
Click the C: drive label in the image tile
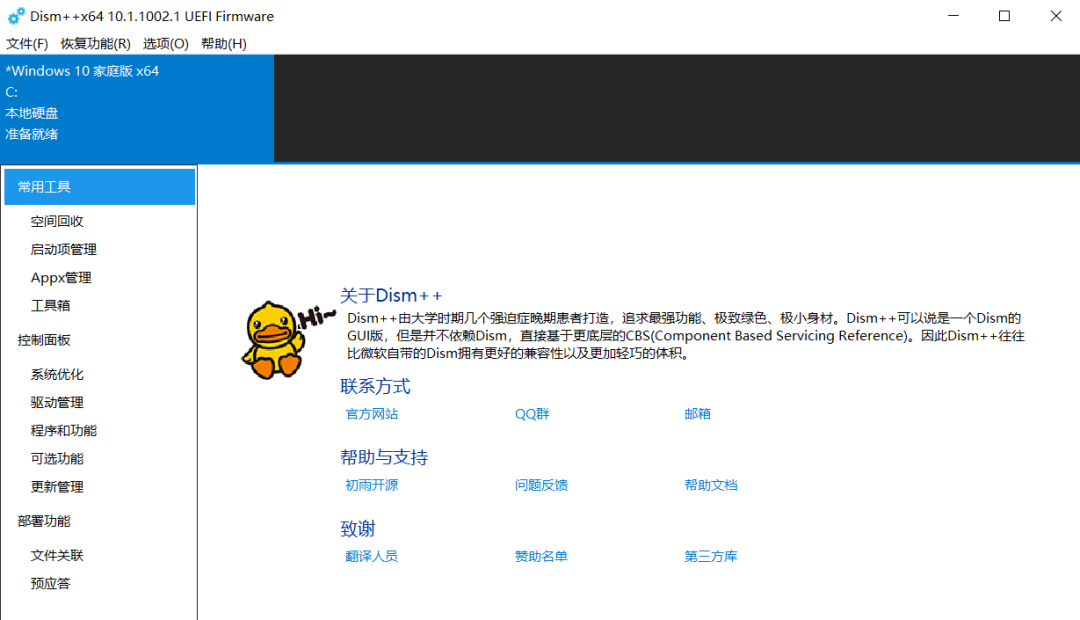click(x=12, y=92)
